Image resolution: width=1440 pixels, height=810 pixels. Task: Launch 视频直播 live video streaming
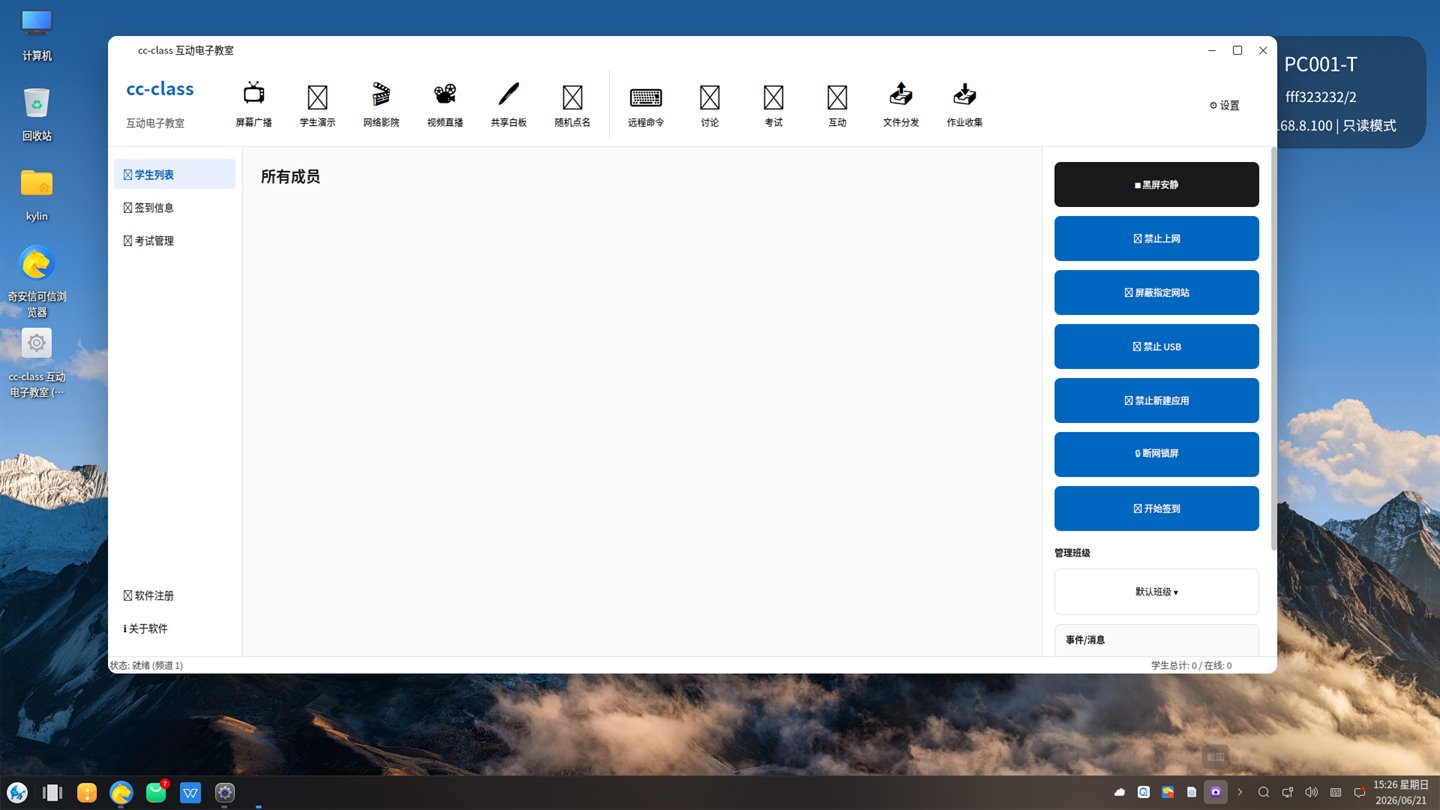click(445, 105)
